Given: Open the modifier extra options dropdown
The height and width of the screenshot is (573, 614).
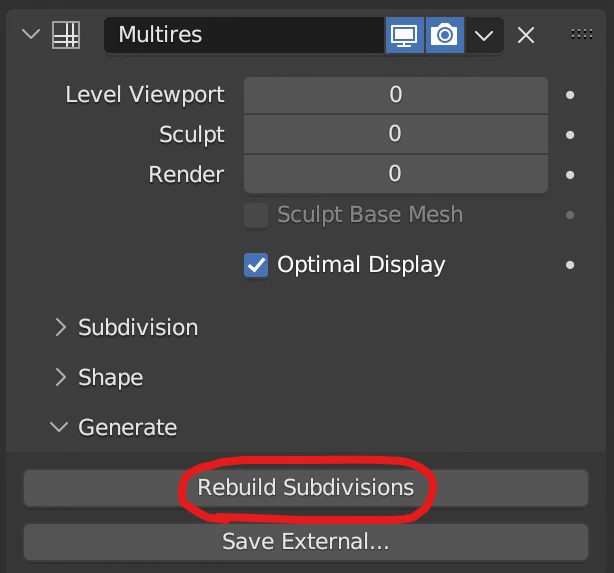Looking at the screenshot, I should (484, 35).
